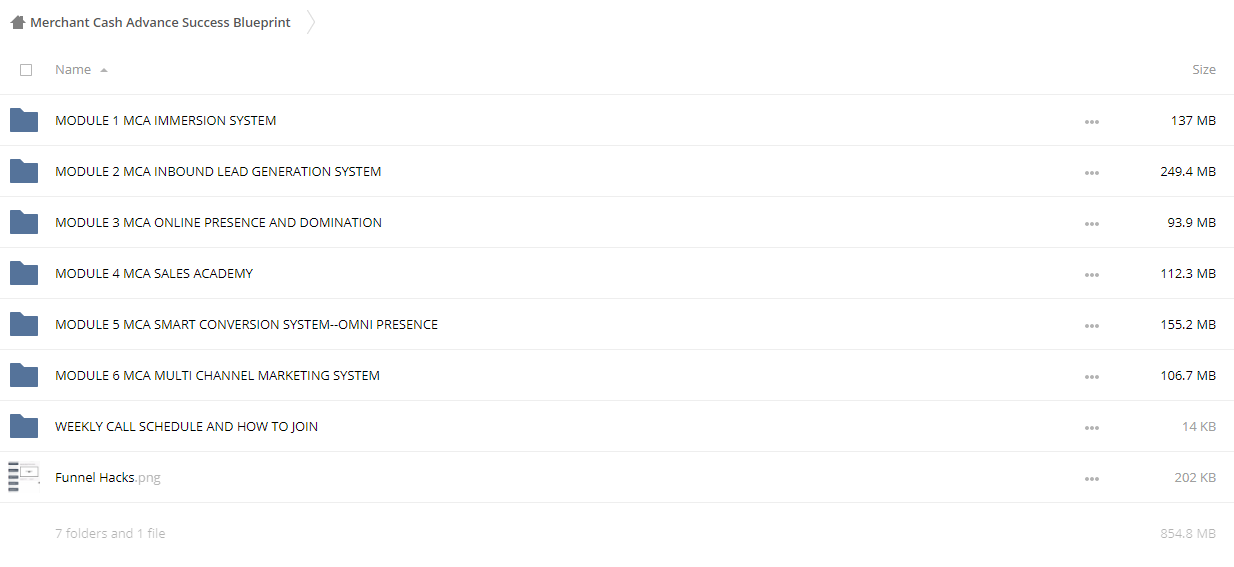Viewport: 1234px width, 567px height.
Task: Open the more-actions menu for Funnel Hacks.png
Action: click(x=1091, y=478)
